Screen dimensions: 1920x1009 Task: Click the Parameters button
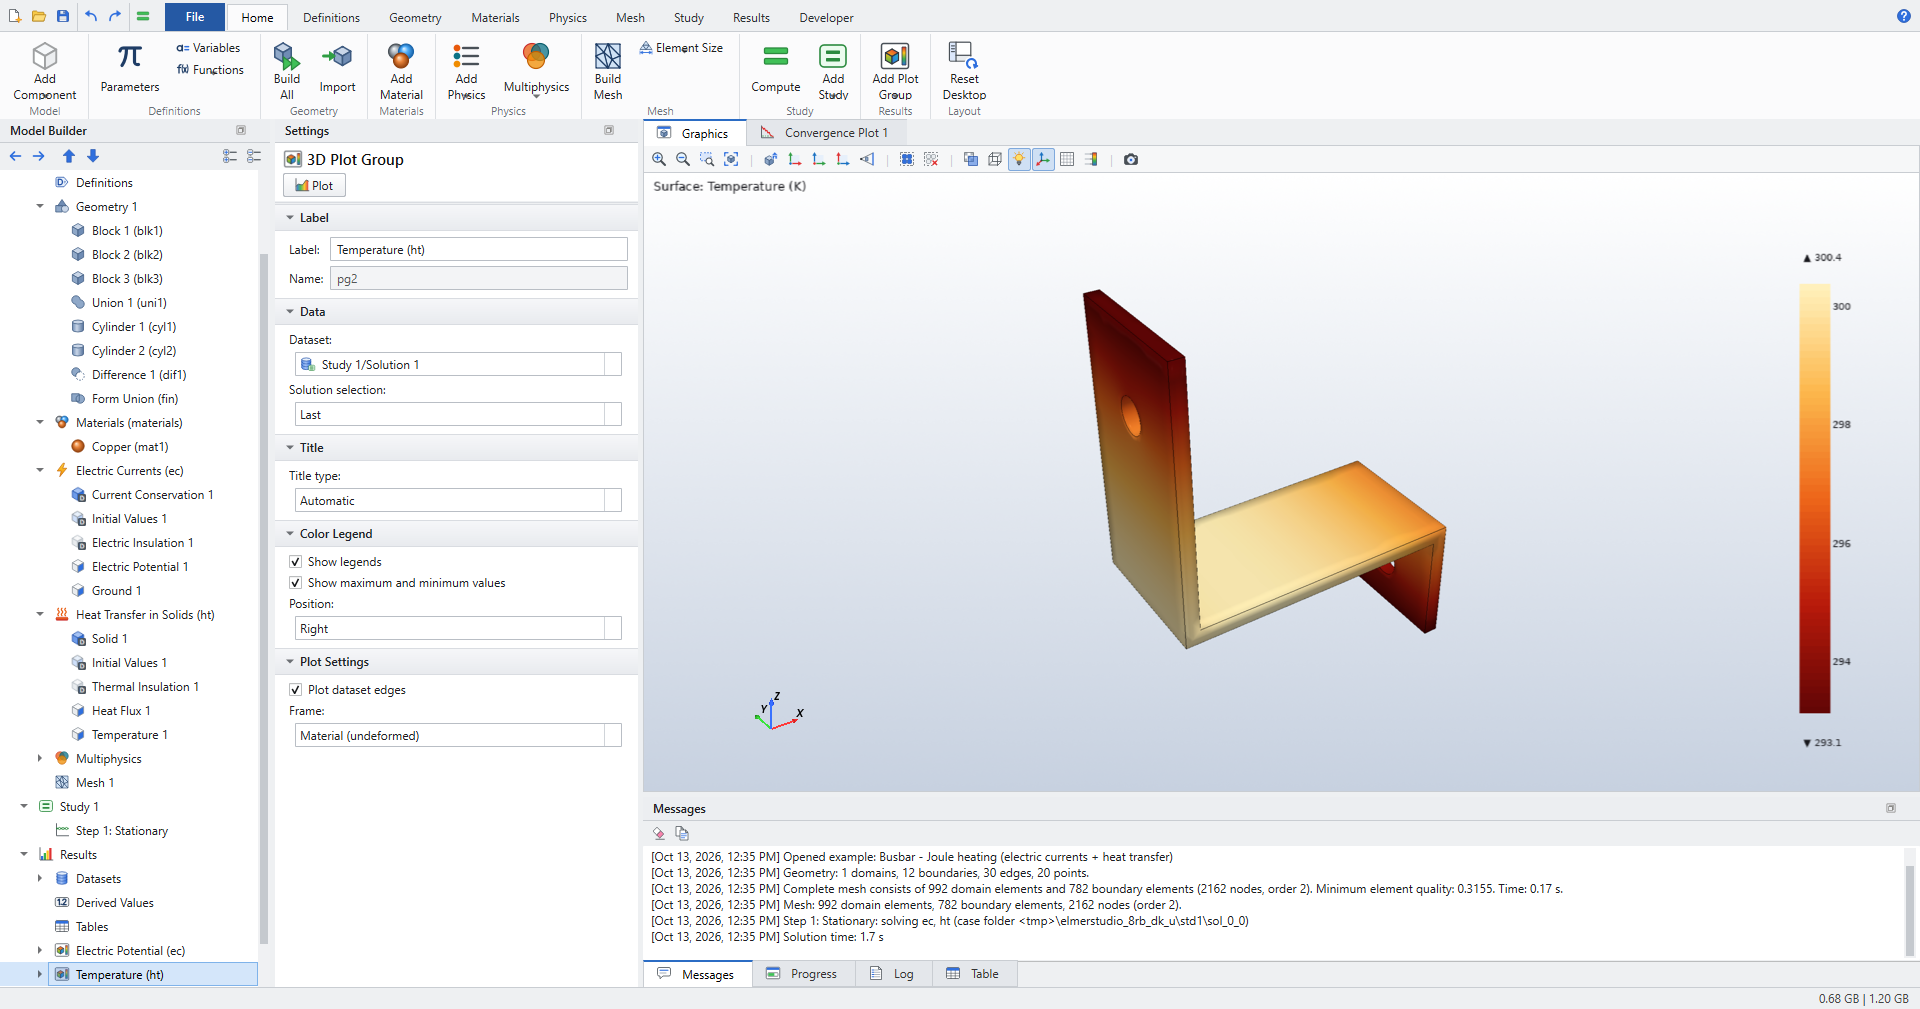[x=129, y=69]
